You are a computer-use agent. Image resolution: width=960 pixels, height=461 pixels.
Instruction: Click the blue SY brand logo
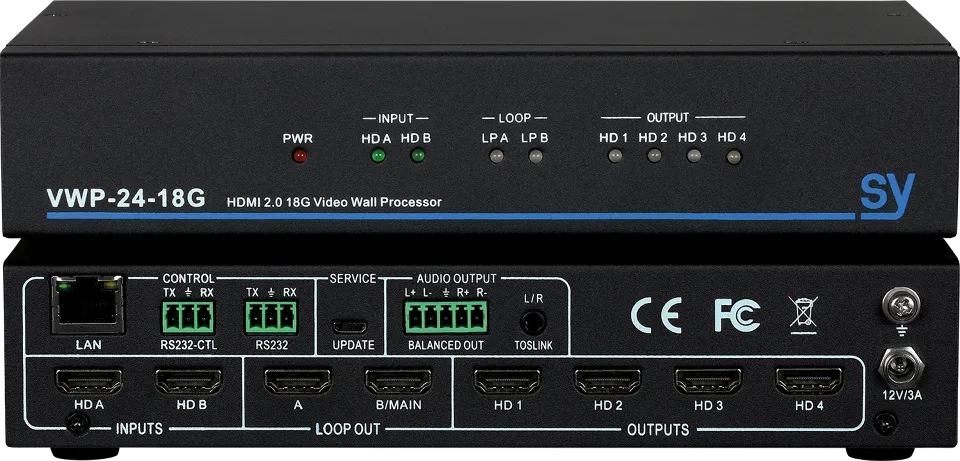[888, 196]
